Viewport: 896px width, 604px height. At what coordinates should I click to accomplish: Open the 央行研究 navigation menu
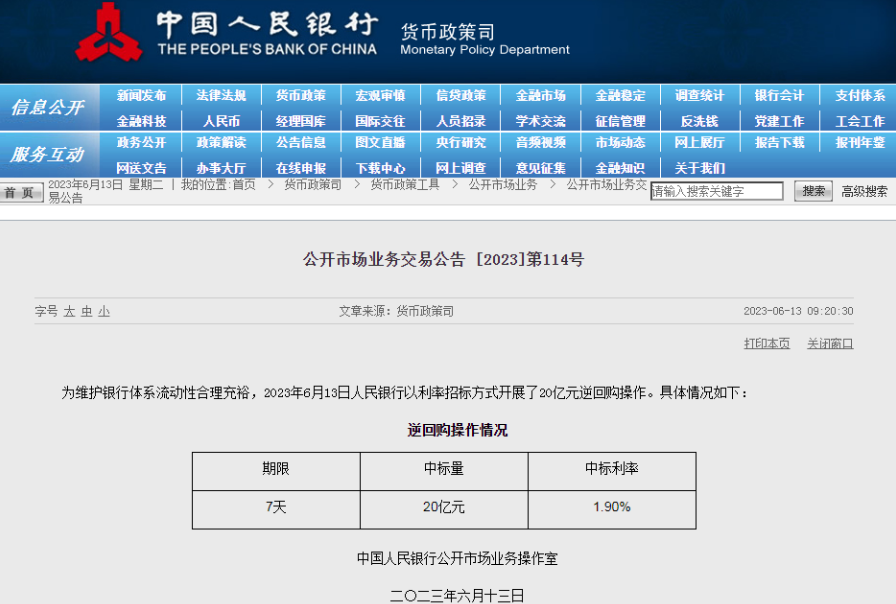click(460, 144)
